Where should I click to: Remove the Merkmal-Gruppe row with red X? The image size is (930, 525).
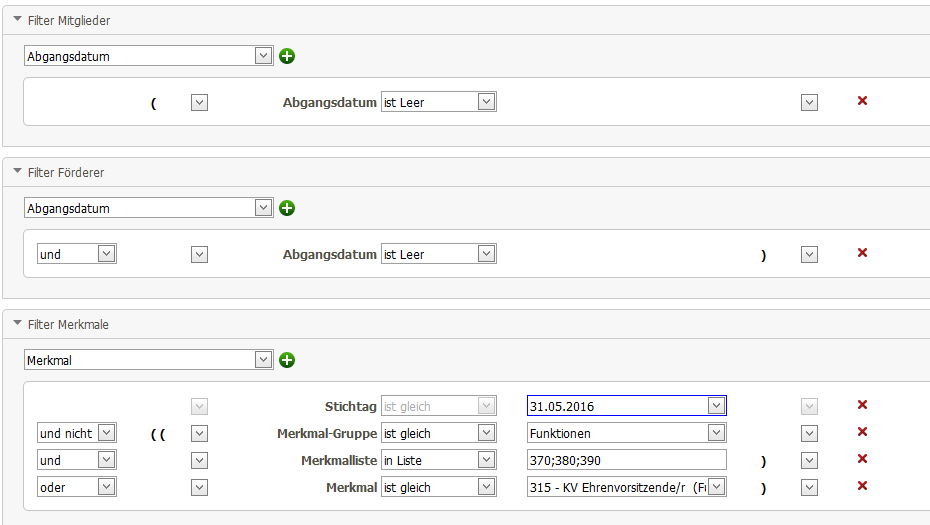[x=862, y=432]
